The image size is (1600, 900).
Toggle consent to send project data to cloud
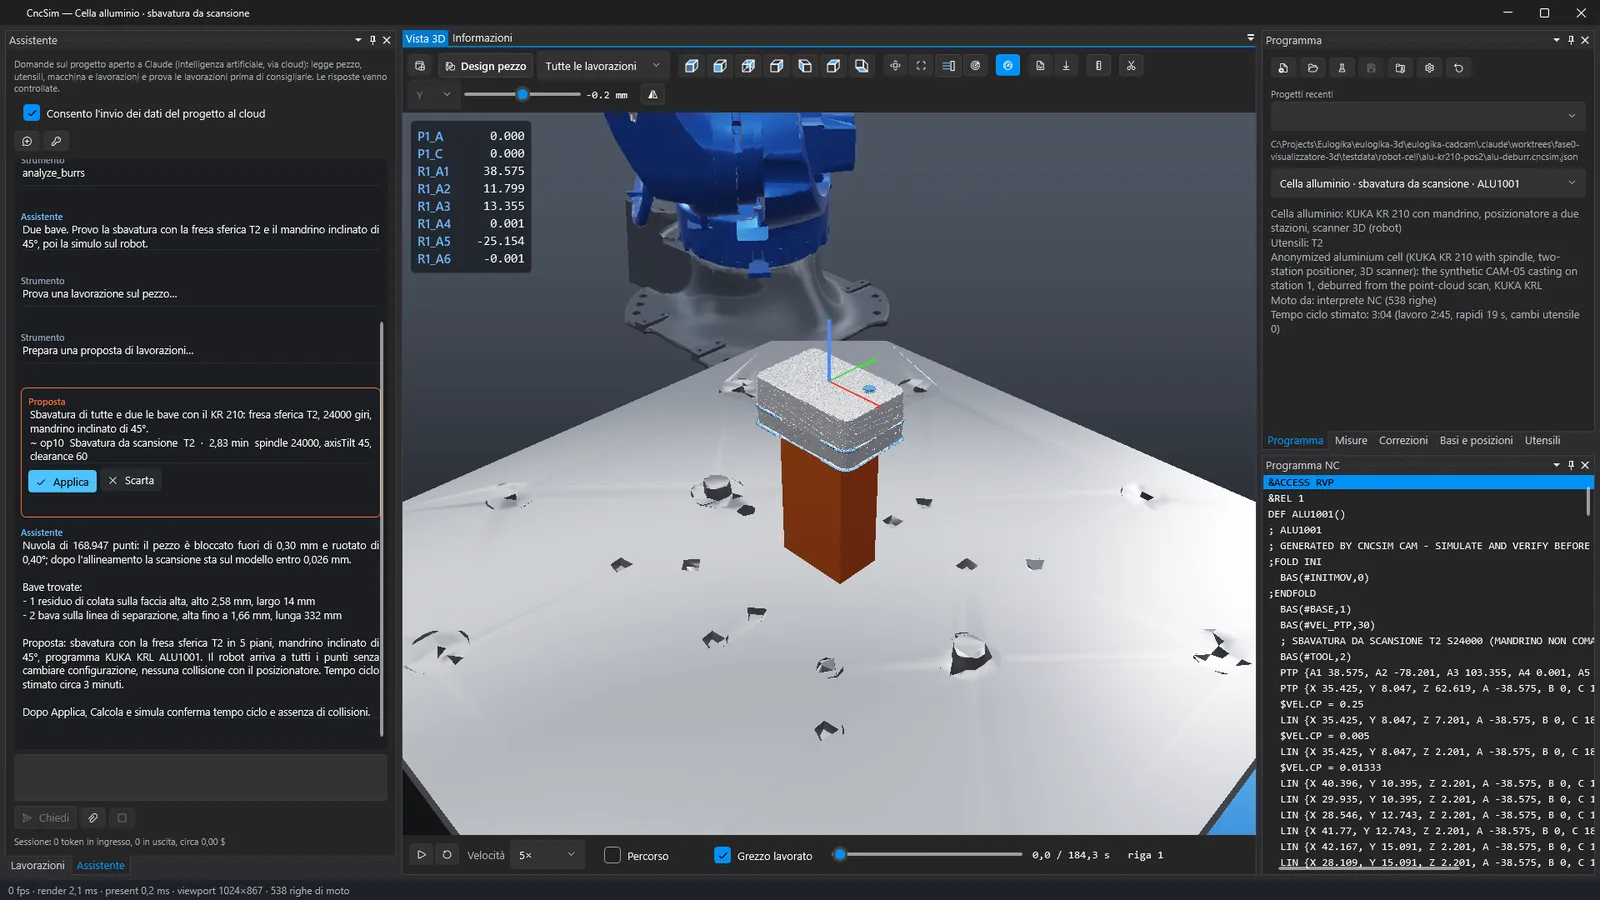pyautogui.click(x=32, y=113)
